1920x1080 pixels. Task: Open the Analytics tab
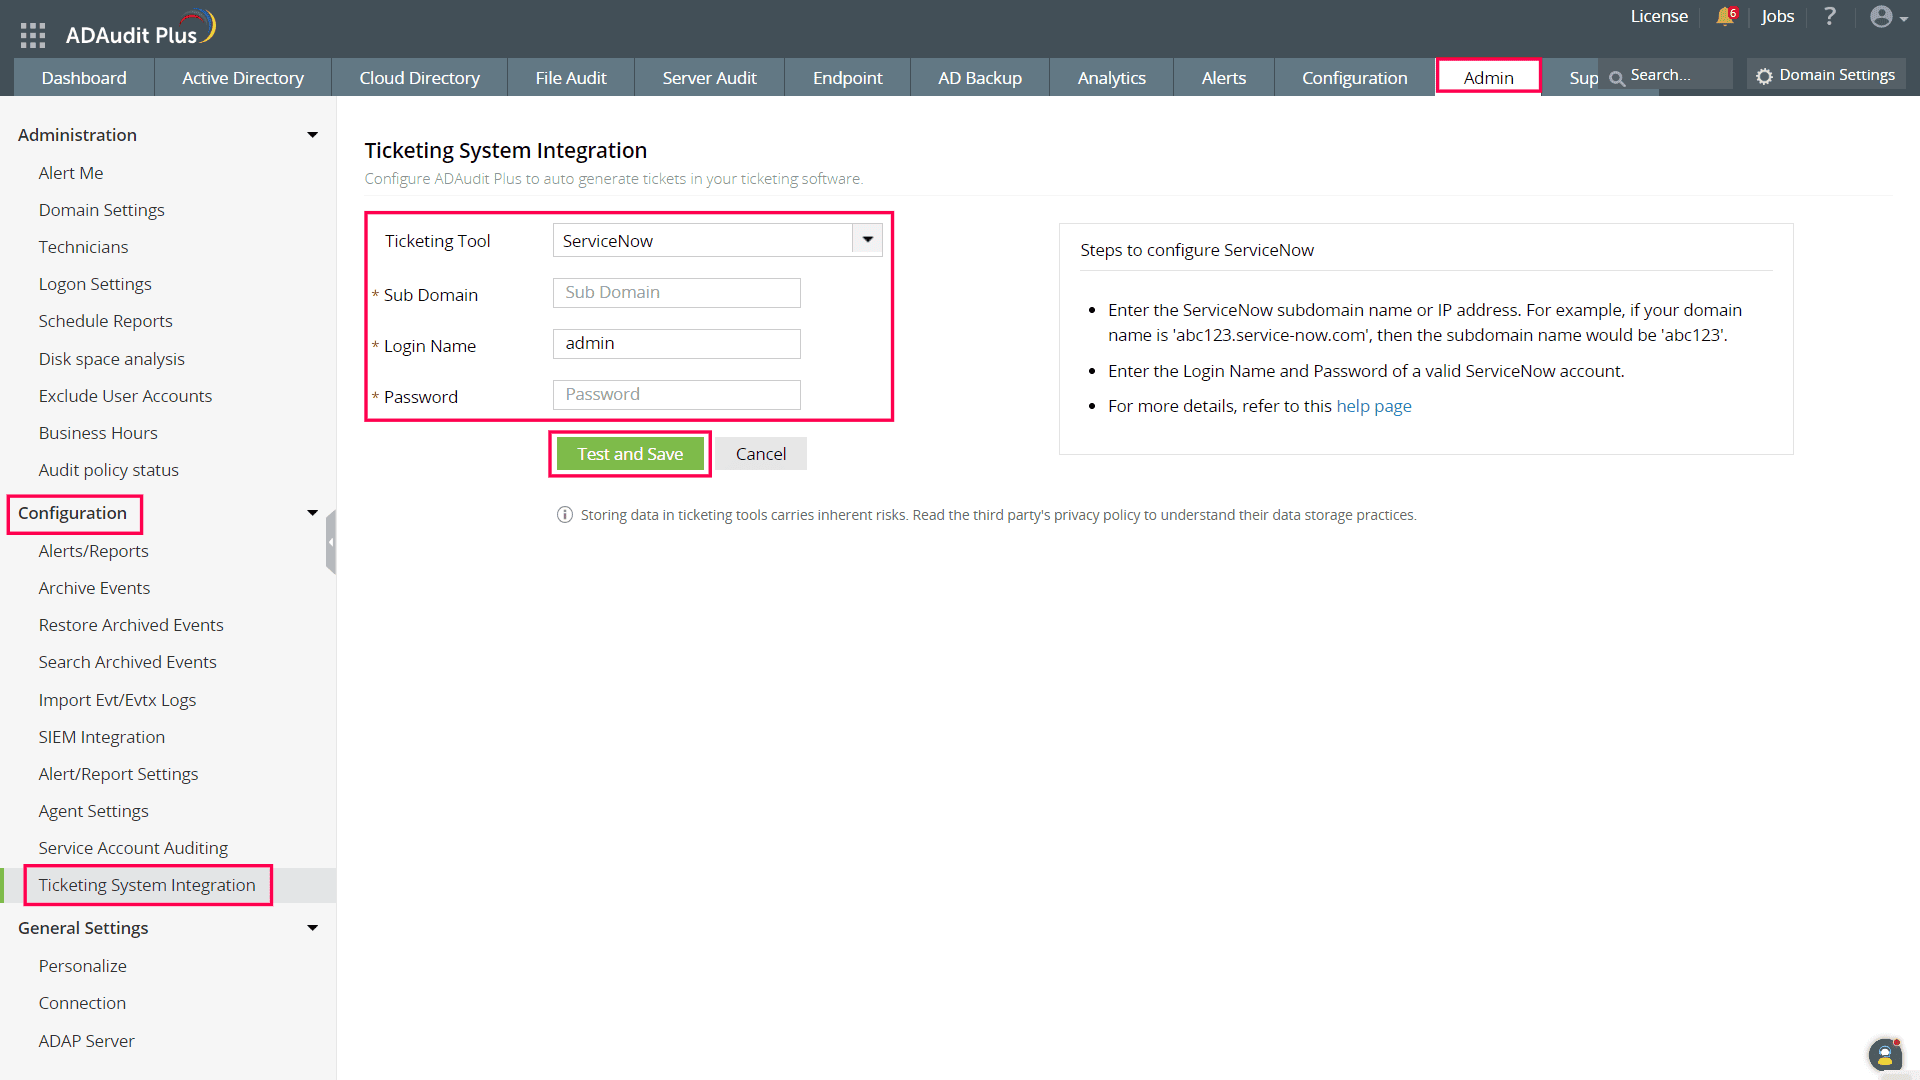pos(1111,78)
